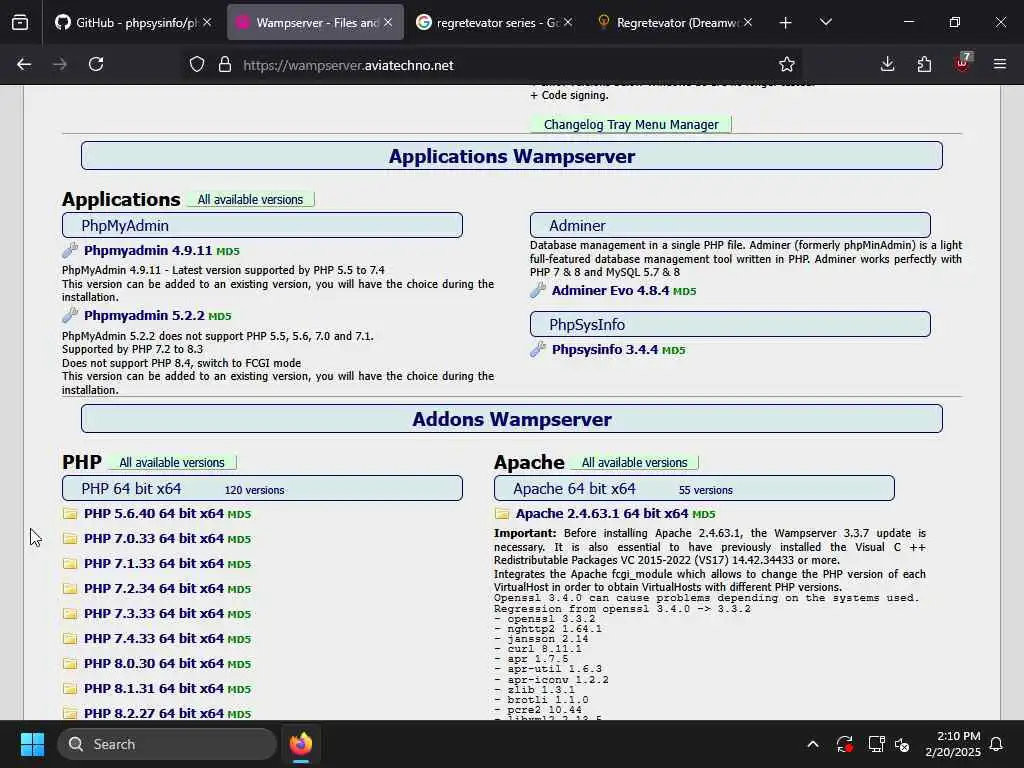1024x768 pixels.
Task: Open Windows Start menu
Action: click(32, 744)
